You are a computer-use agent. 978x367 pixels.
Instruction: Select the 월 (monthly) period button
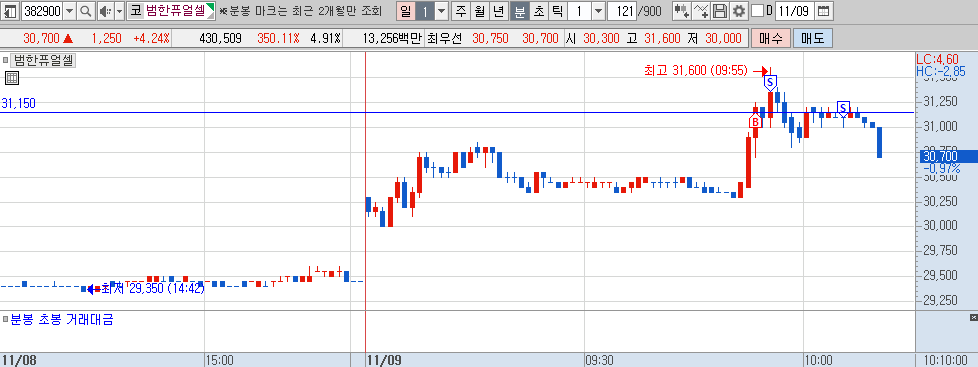pos(480,11)
